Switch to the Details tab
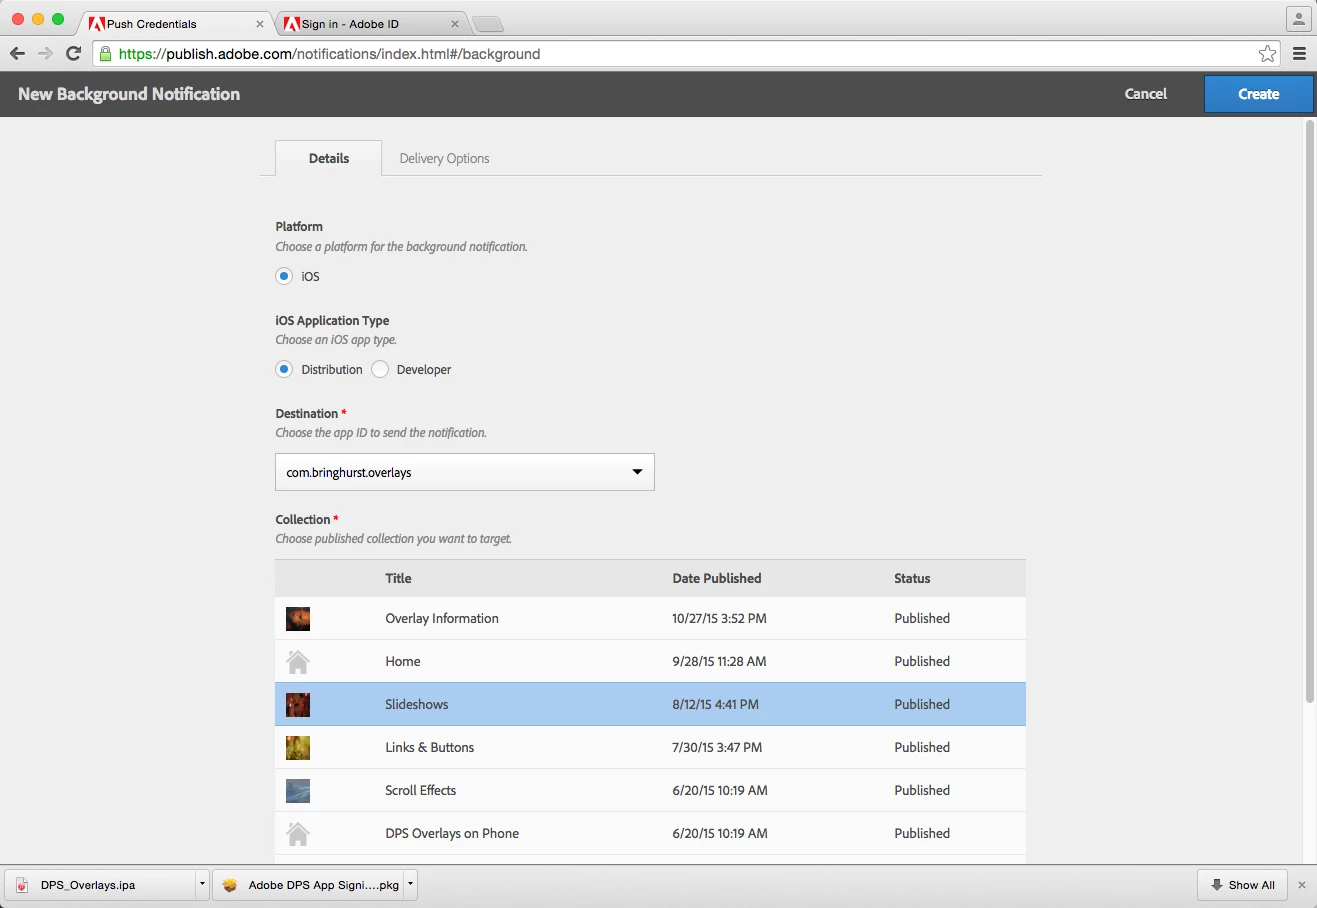The image size is (1317, 908). tap(329, 158)
